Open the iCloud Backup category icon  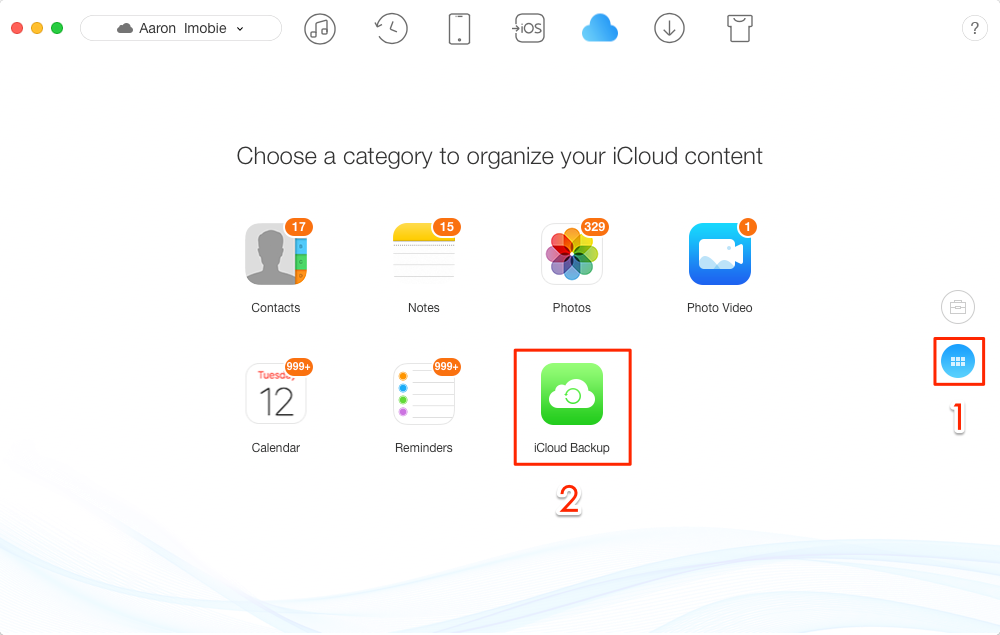(x=571, y=394)
